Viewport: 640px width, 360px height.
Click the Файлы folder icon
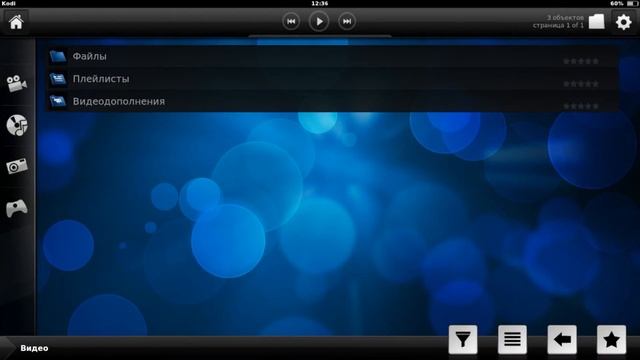pos(58,56)
